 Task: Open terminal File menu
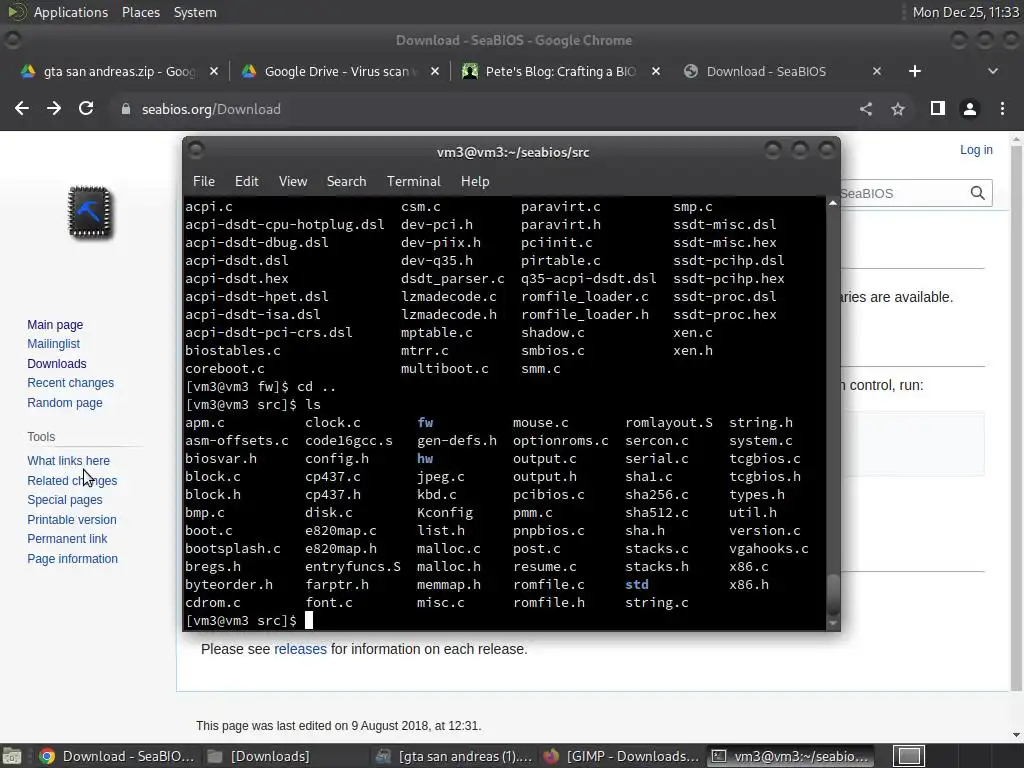(x=204, y=182)
